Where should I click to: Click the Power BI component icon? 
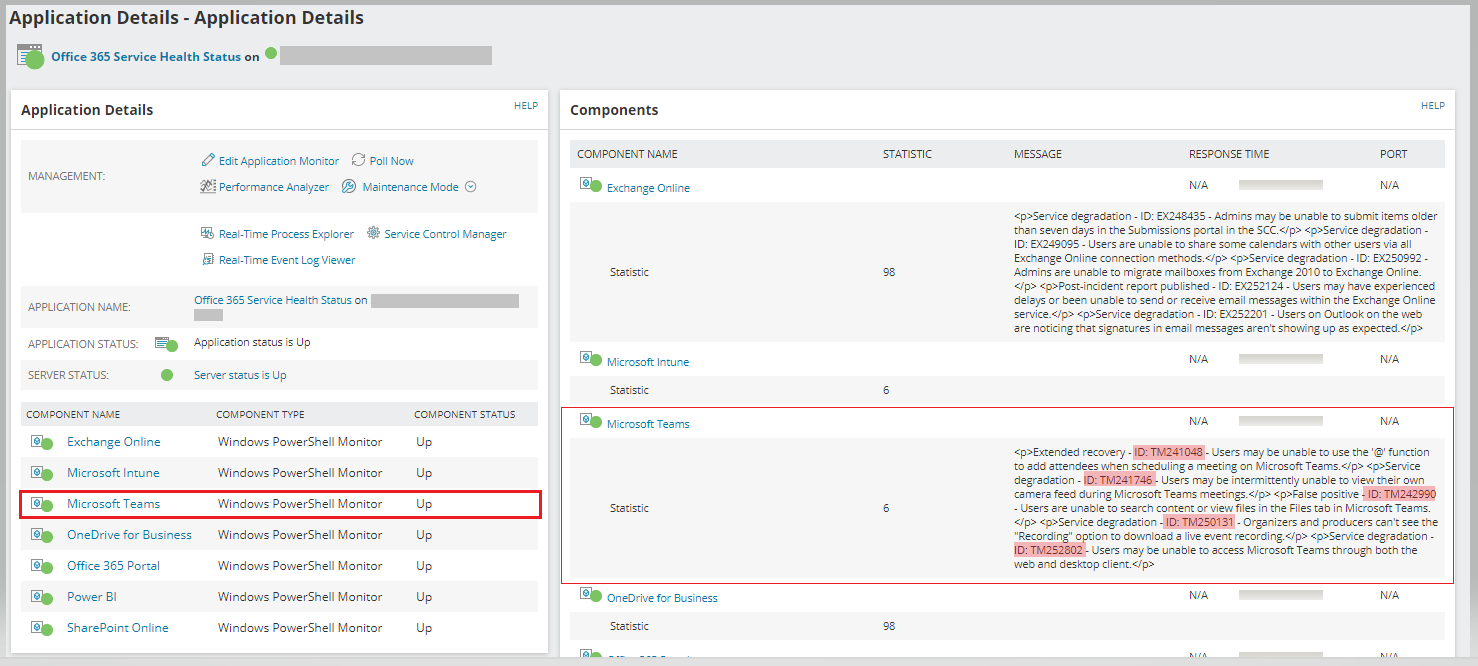pyautogui.click(x=41, y=597)
